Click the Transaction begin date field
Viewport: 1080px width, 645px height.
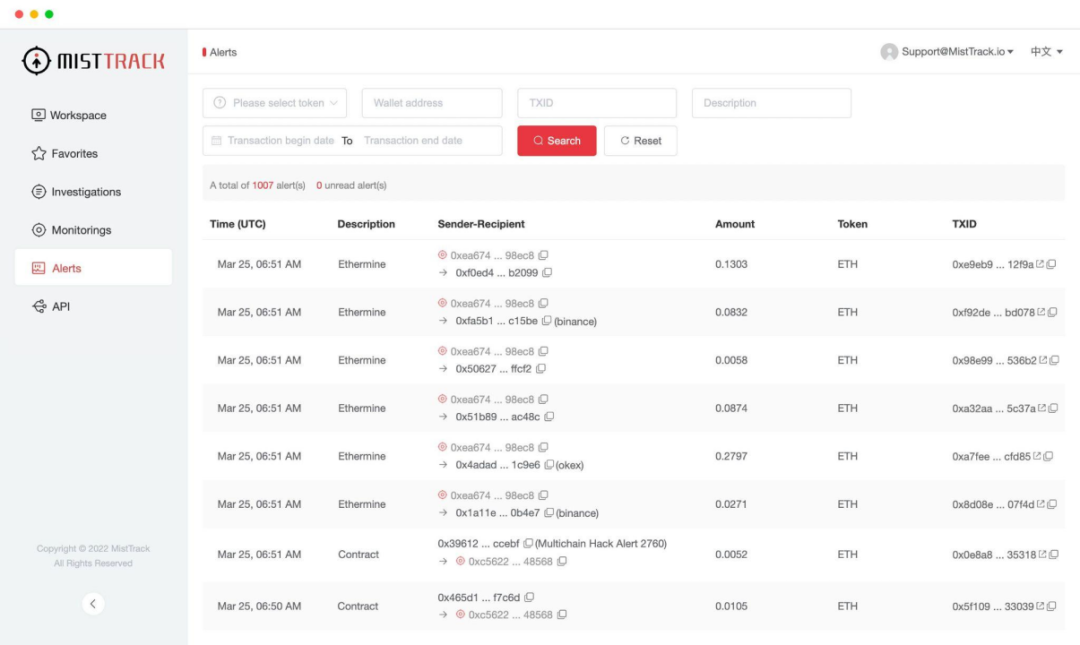280,141
